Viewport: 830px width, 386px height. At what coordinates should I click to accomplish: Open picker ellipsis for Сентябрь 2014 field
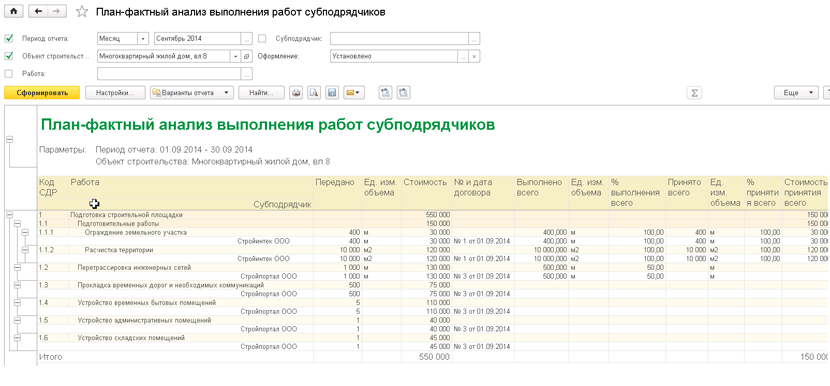tap(247, 39)
